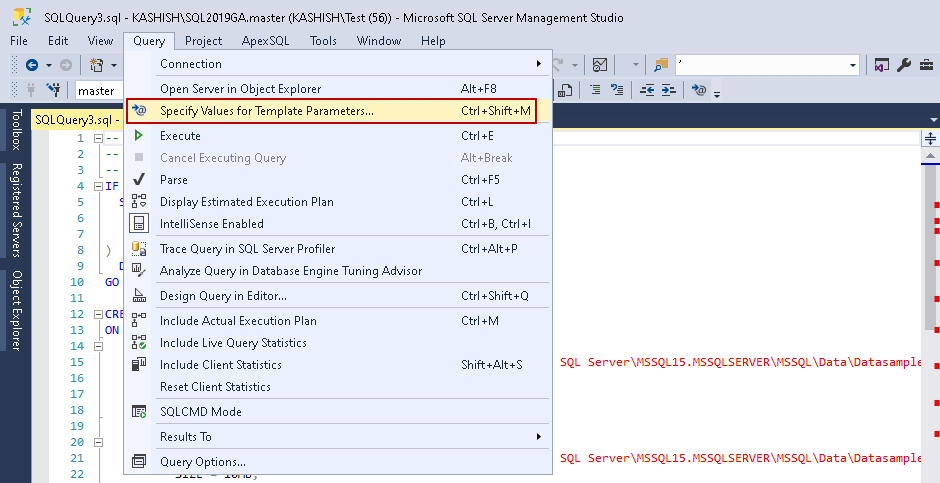Click the Decrease Indent toolbar icon
The height and width of the screenshot is (483, 940).
646,90
